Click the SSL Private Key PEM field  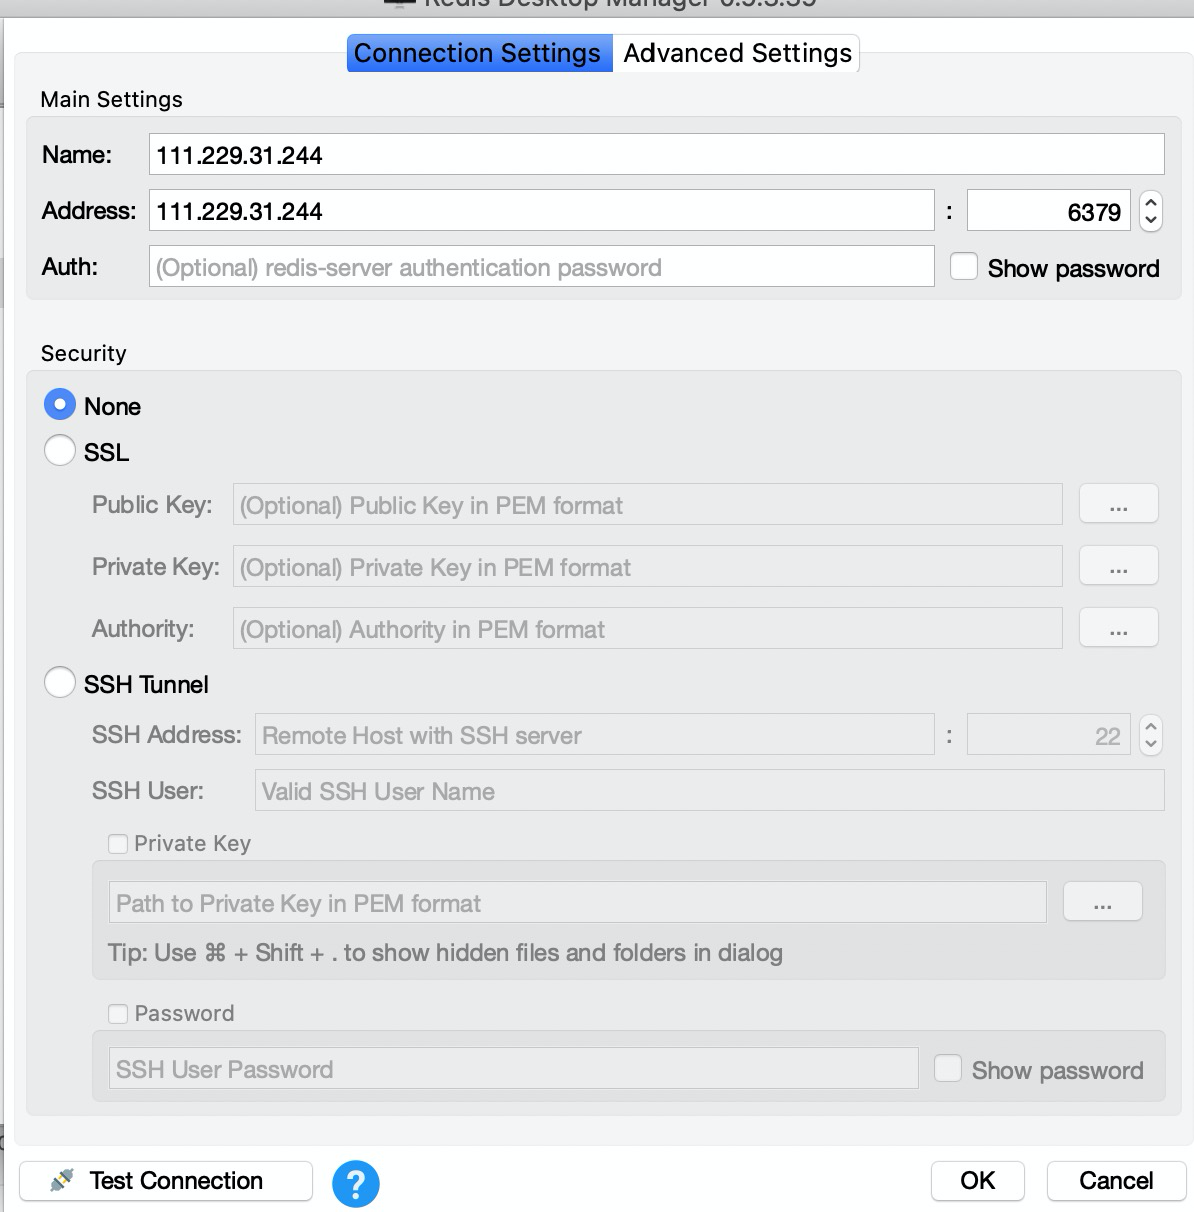(647, 567)
